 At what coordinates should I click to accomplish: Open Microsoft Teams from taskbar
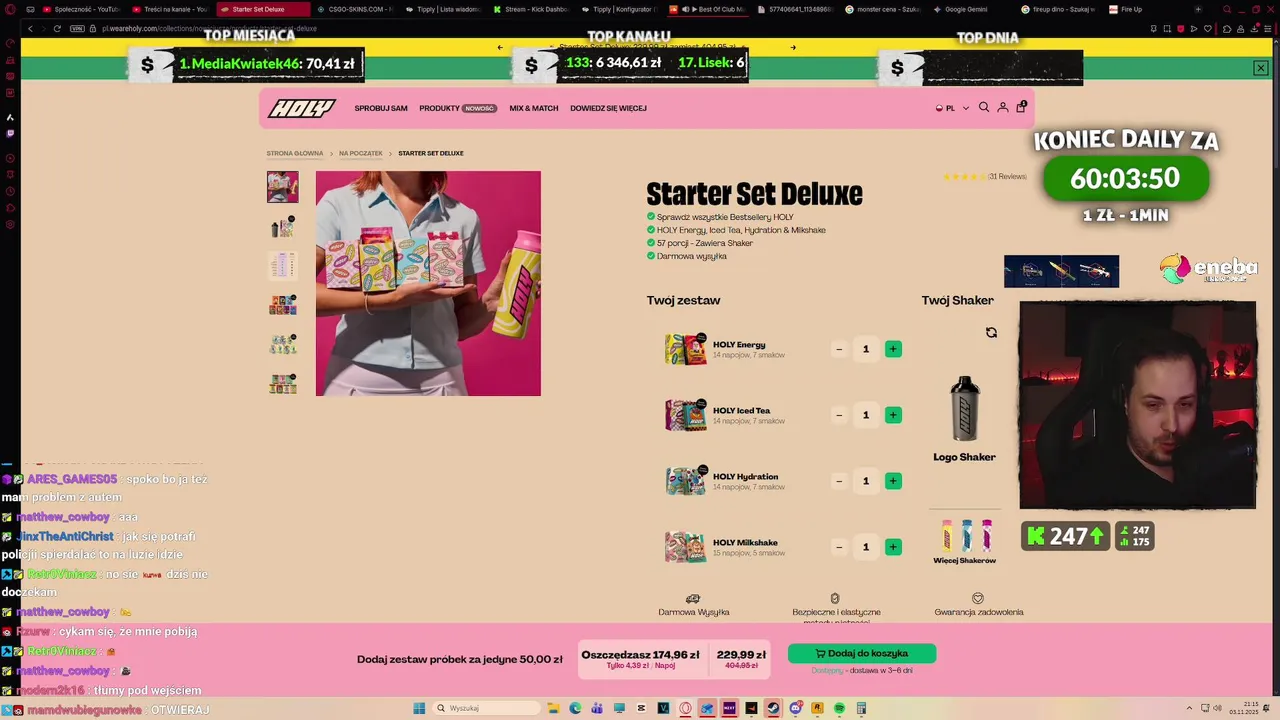pyautogui.click(x=597, y=708)
